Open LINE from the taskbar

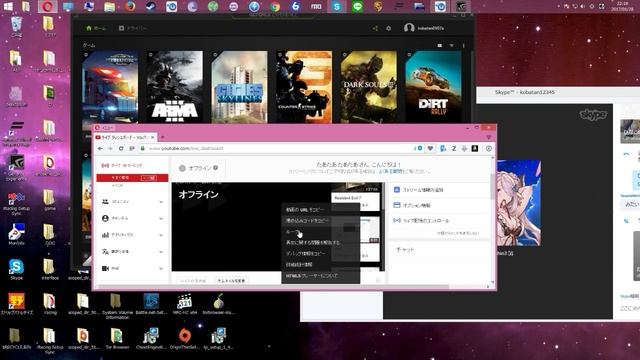[x=357, y=6]
